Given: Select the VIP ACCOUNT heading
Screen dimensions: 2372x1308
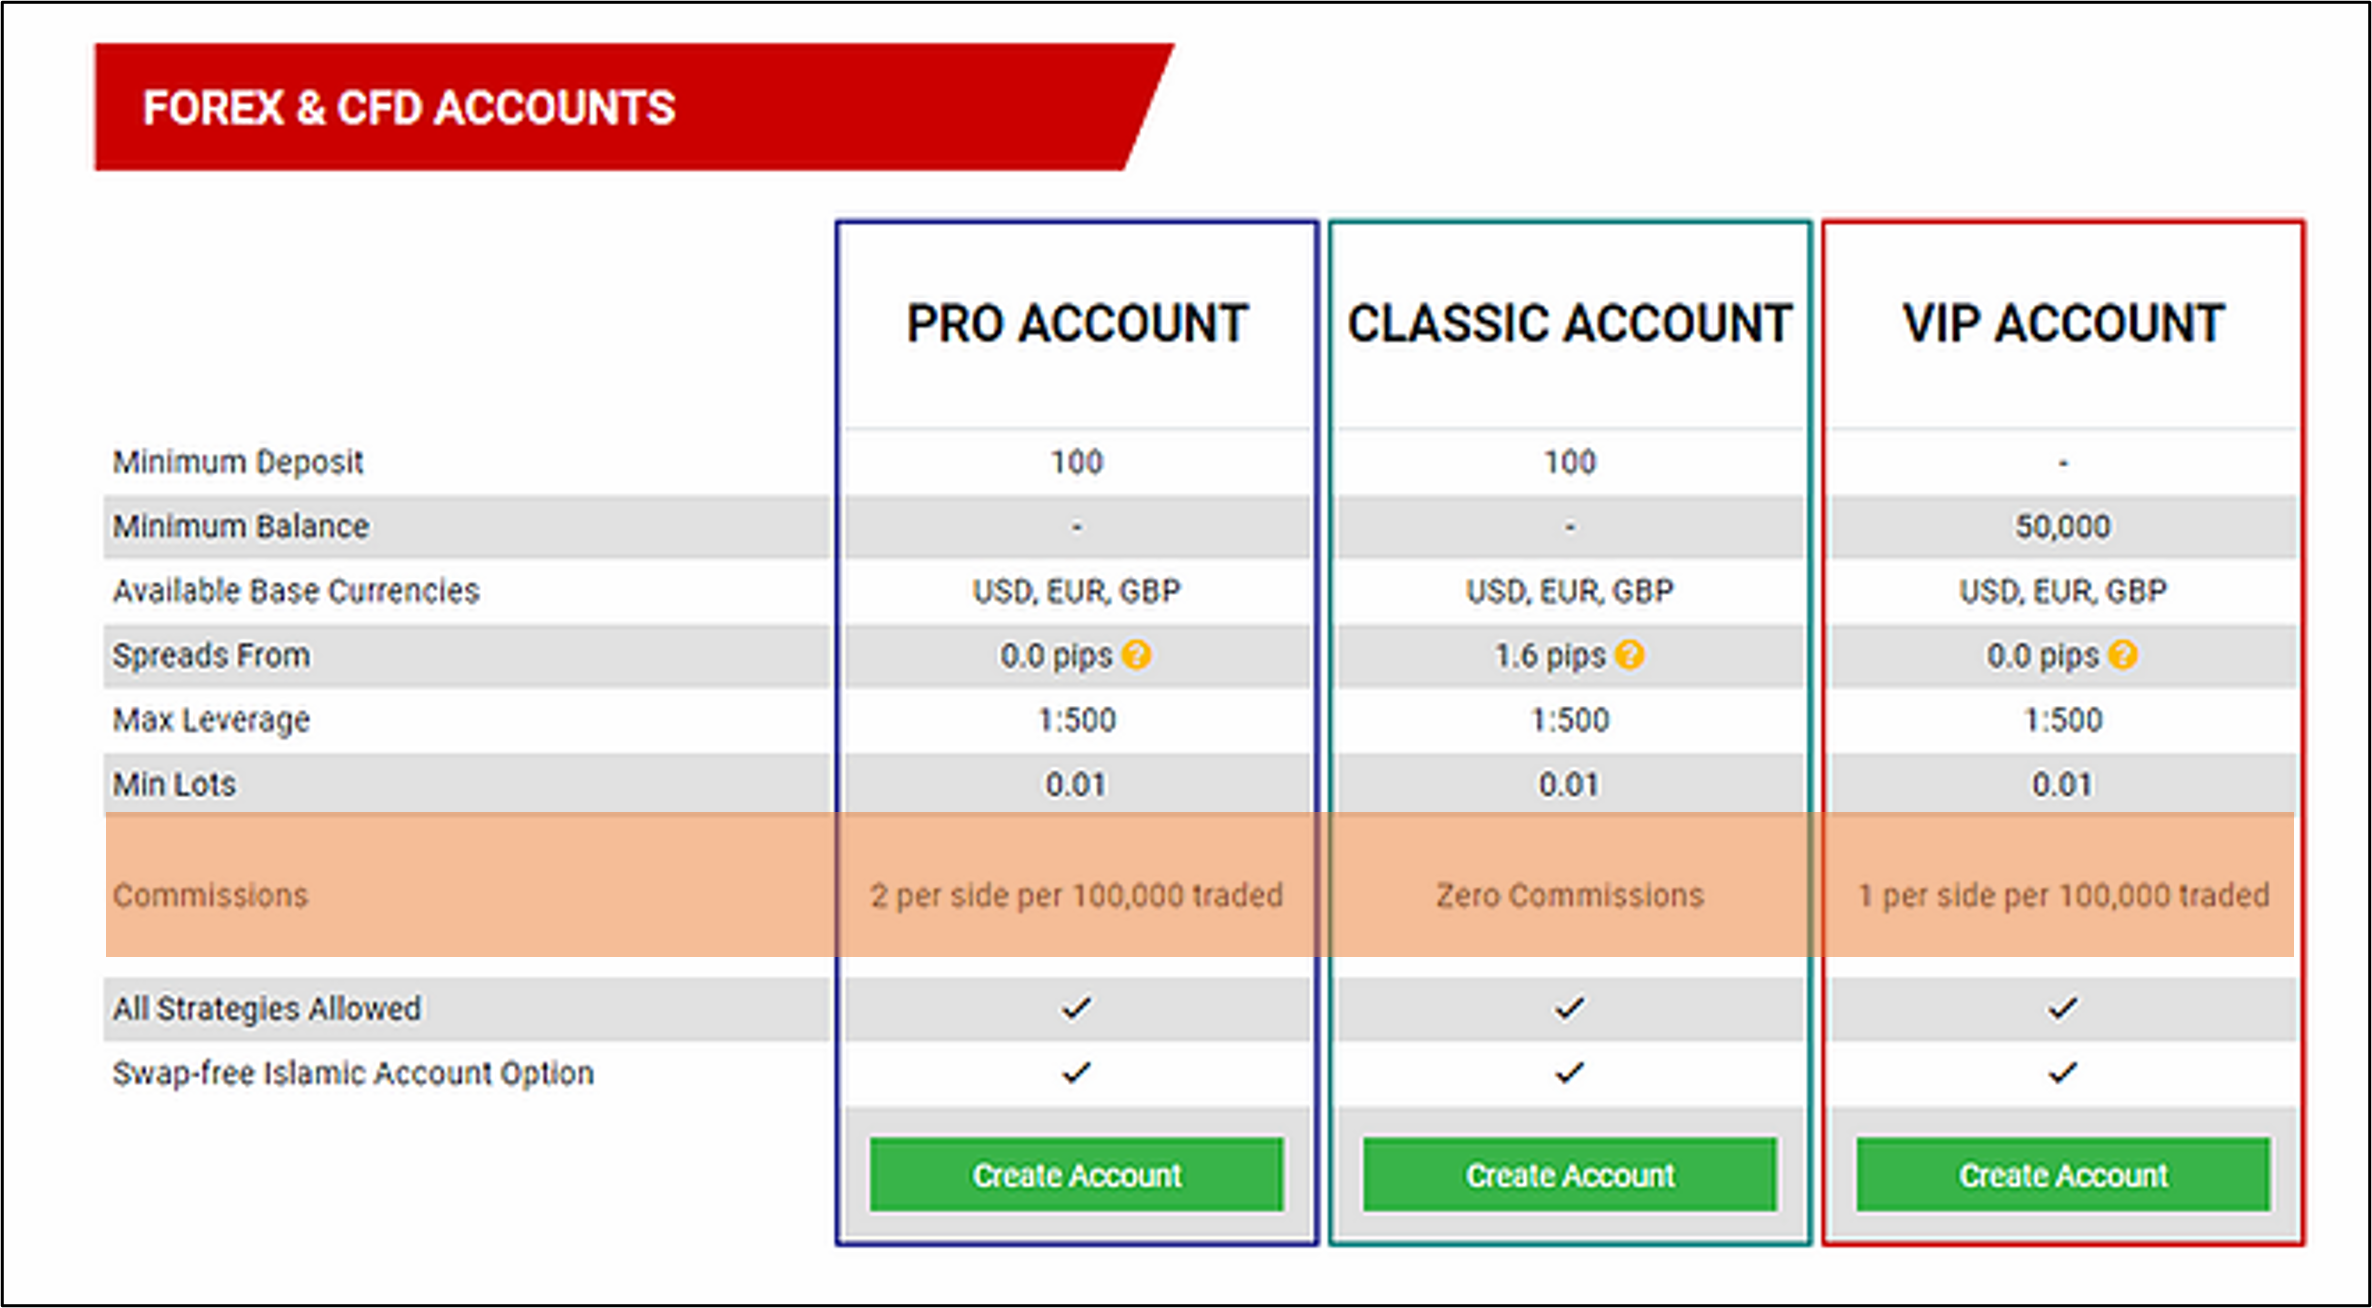Looking at the screenshot, I should (x=2063, y=324).
